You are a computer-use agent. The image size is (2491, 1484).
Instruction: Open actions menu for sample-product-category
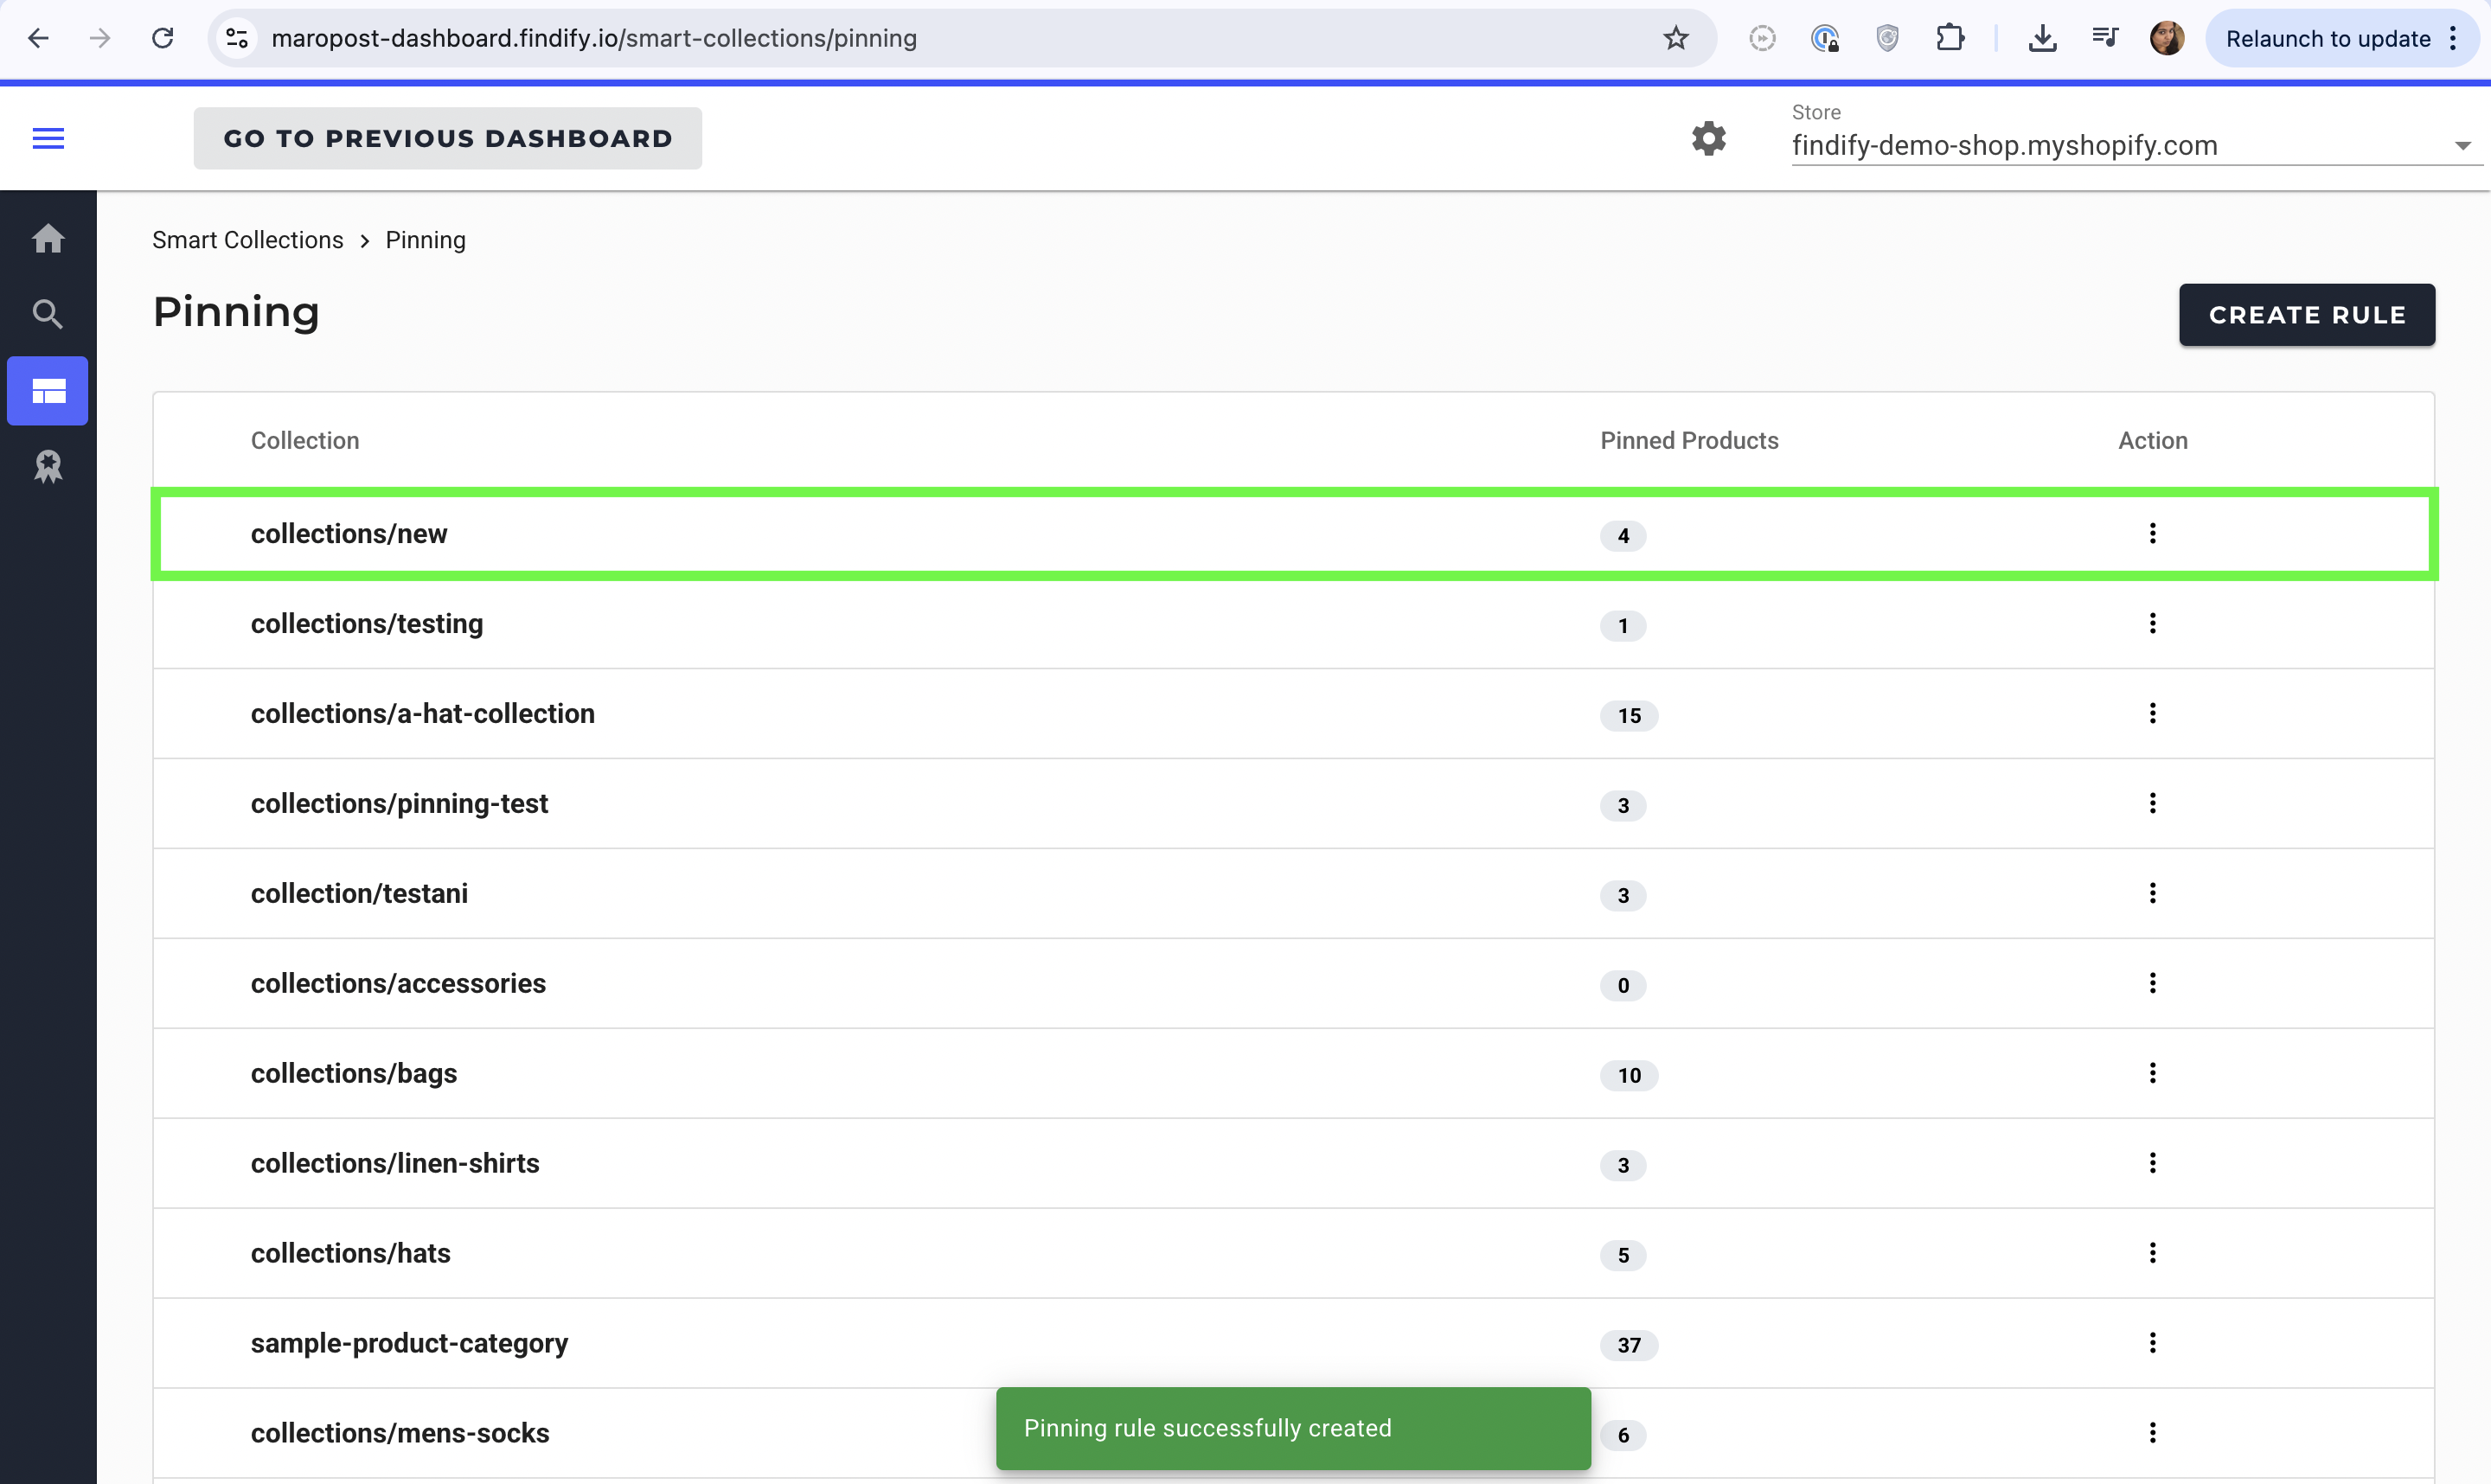2152,1343
